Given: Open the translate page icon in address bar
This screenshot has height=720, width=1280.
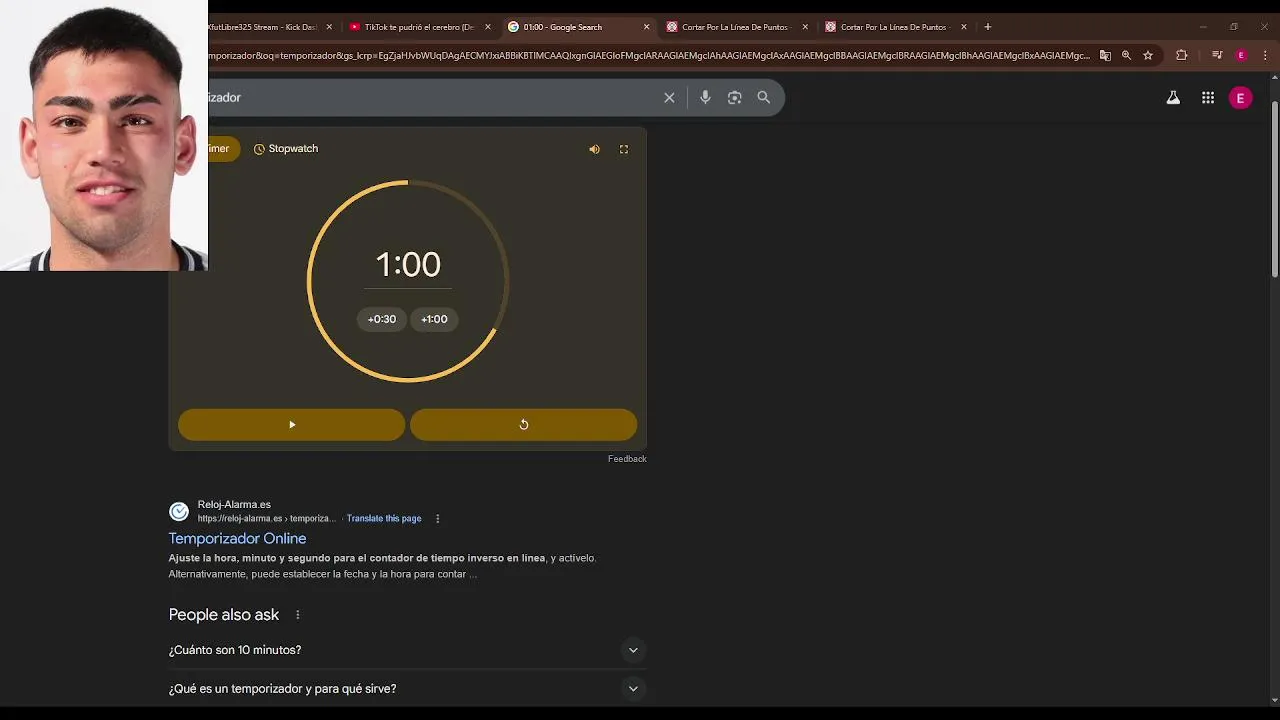Looking at the screenshot, I should [x=1105, y=56].
